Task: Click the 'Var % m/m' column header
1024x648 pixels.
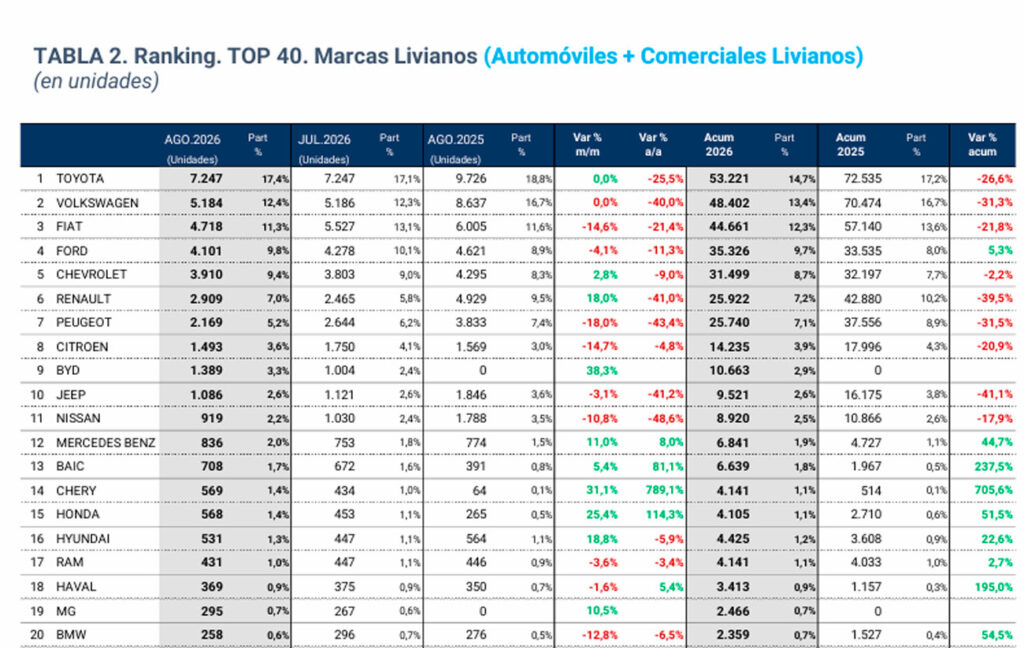Action: pyautogui.click(x=587, y=144)
